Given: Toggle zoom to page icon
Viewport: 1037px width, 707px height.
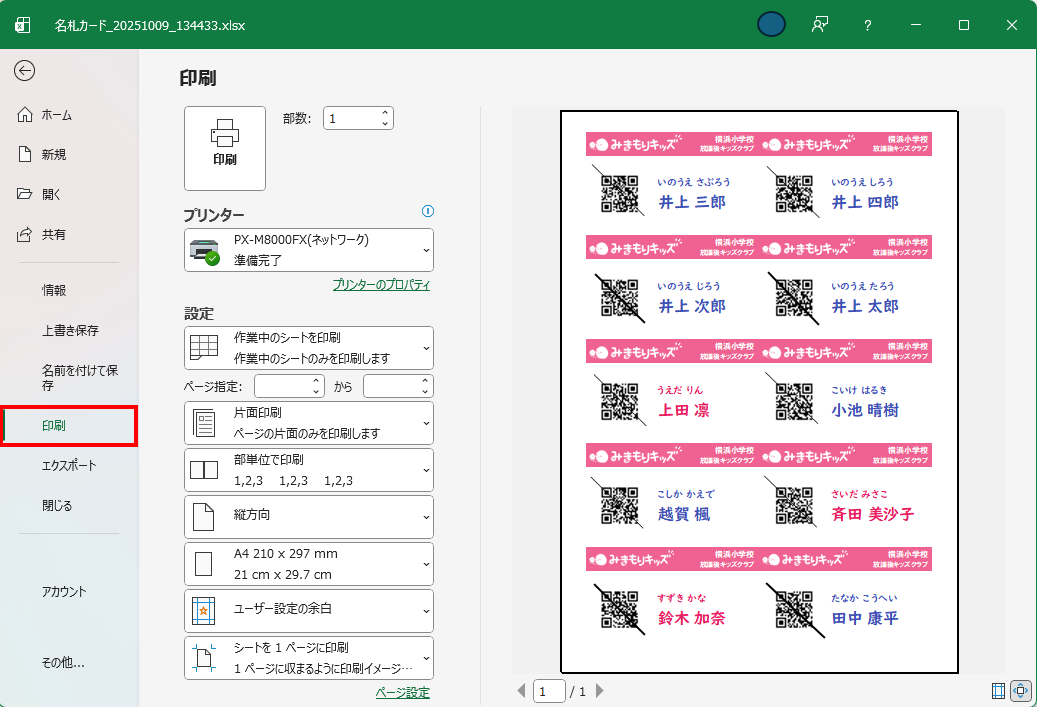Looking at the screenshot, I should (x=1021, y=690).
